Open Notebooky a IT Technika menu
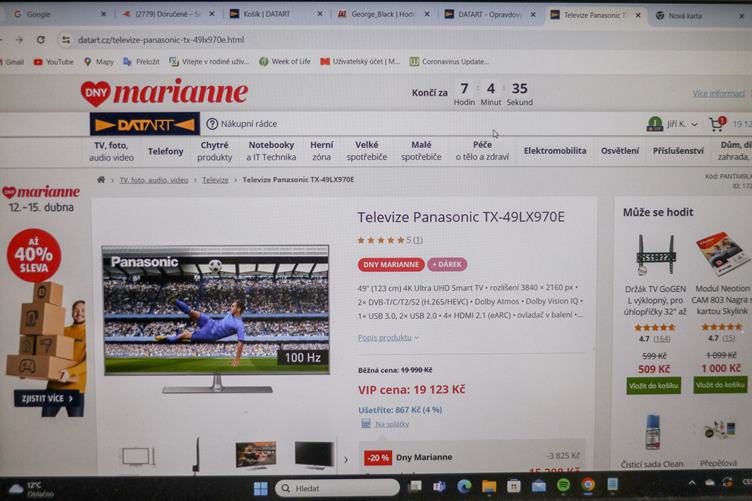The height and width of the screenshot is (501, 752). [x=271, y=151]
